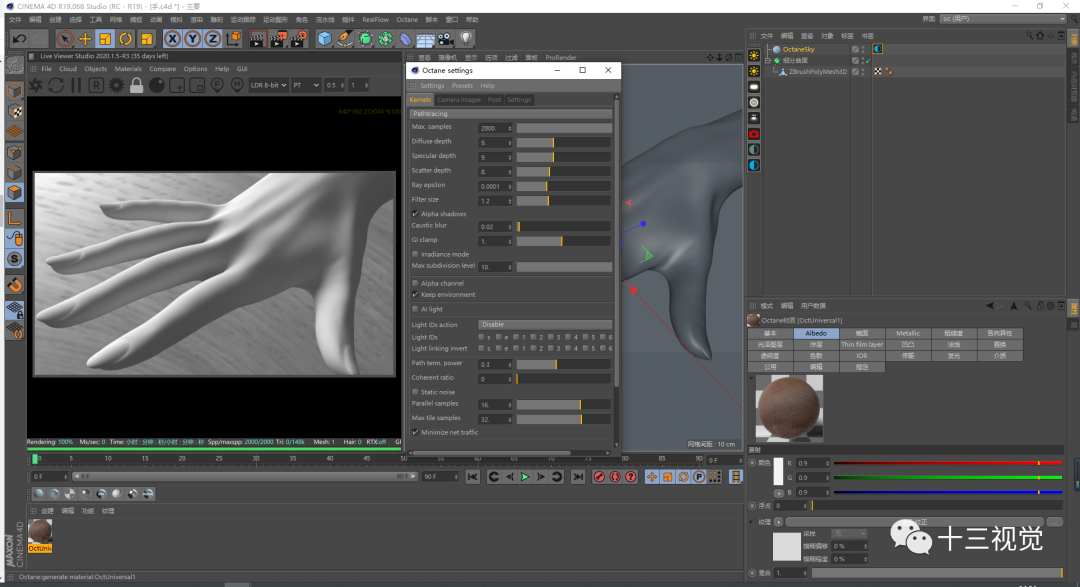The height and width of the screenshot is (587, 1080).
Task: Click Max. samples stepper arrows
Action: pyautogui.click(x=510, y=128)
